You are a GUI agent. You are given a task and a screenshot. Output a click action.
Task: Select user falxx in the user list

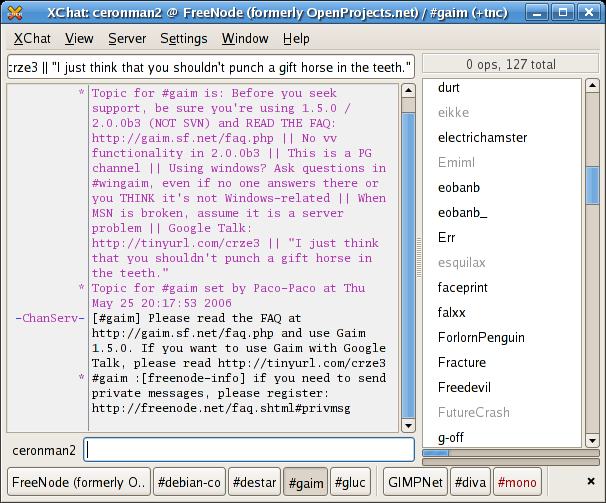pyautogui.click(x=451, y=312)
